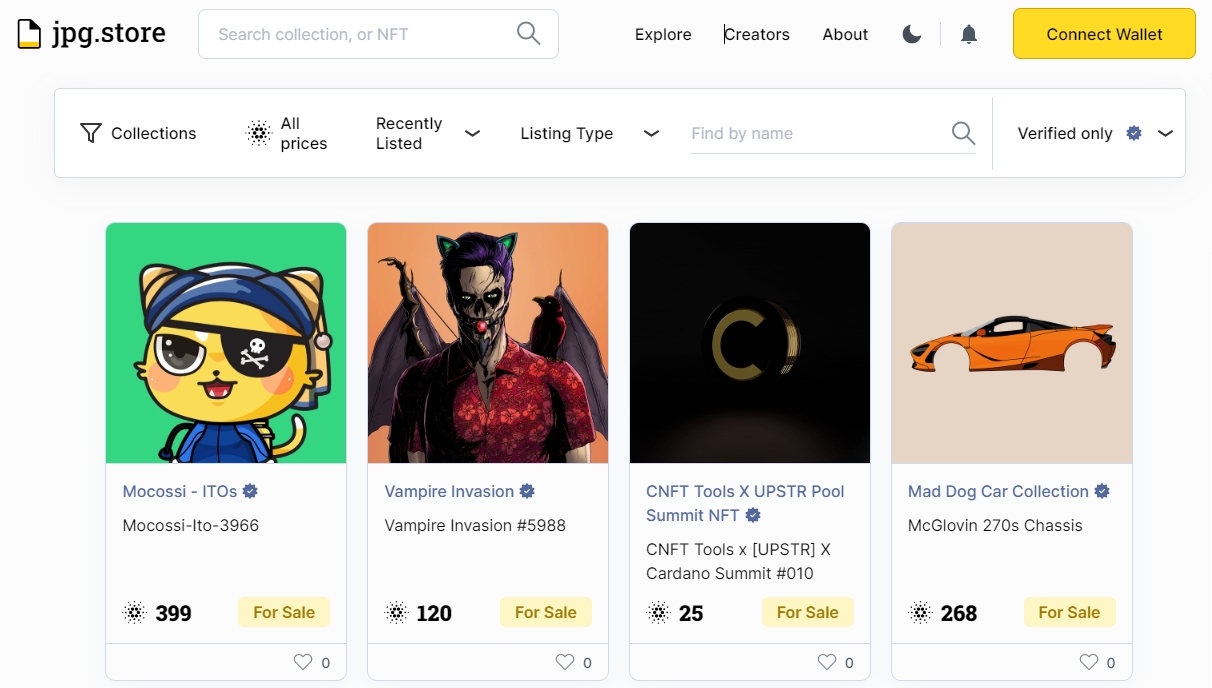Image resolution: width=1212 pixels, height=688 pixels.
Task: Click the Collections filter funnel icon
Action: coord(90,132)
